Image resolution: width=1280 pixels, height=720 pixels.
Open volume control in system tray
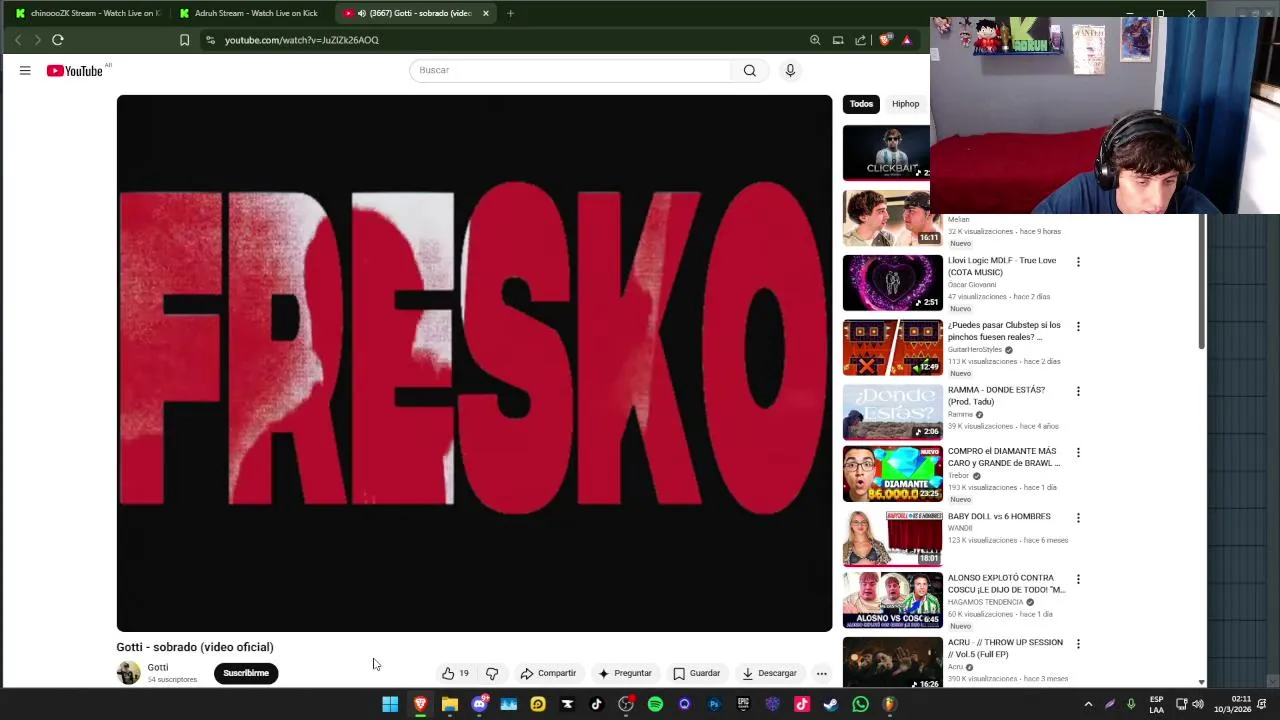coord(1197,704)
